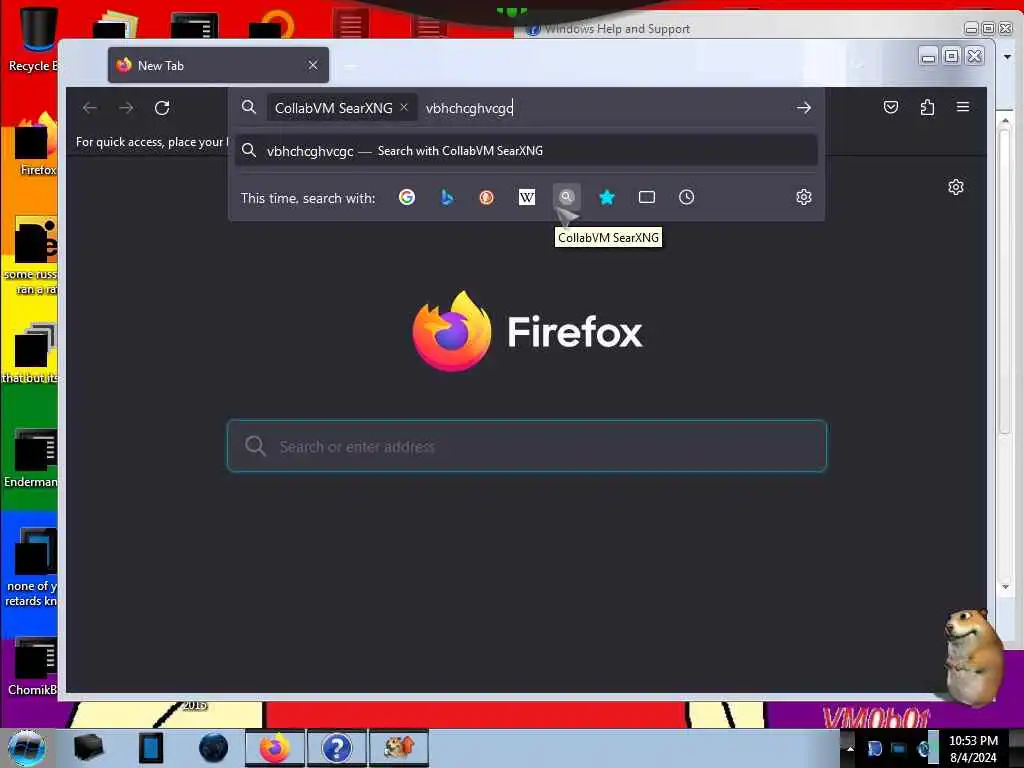1024x768 pixels.
Task: Search this time with Wikipedia
Action: pyautogui.click(x=526, y=197)
